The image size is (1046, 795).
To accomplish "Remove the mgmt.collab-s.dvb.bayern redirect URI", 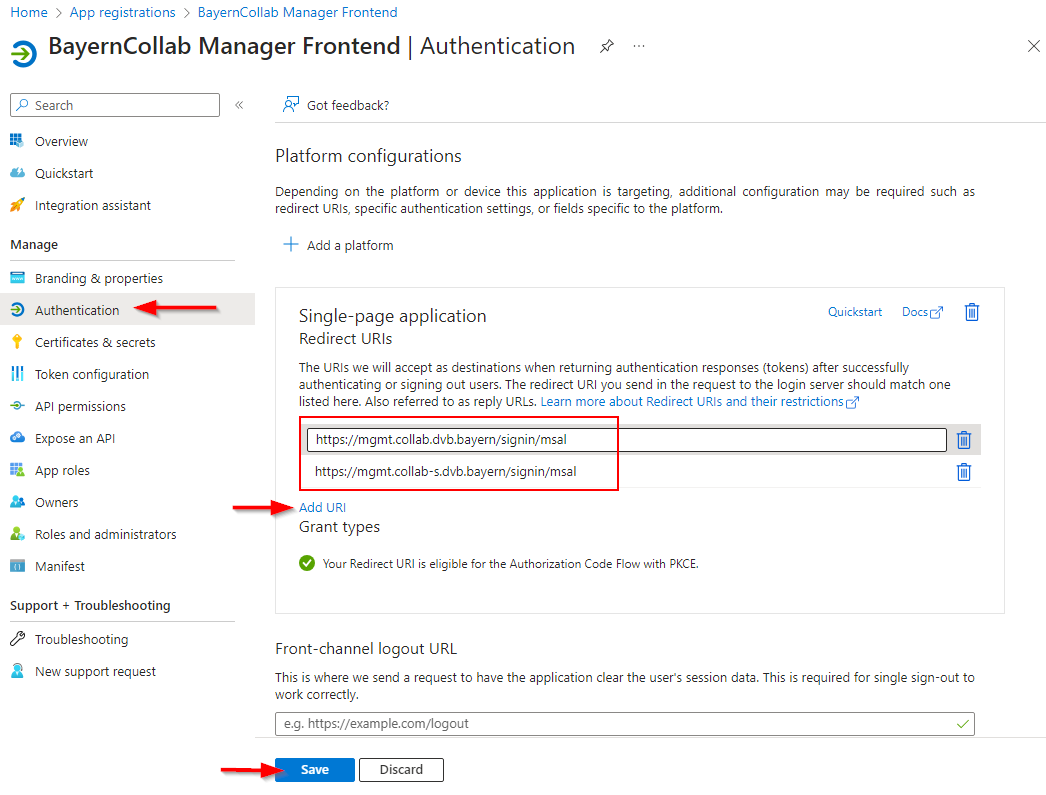I will click(x=963, y=472).
